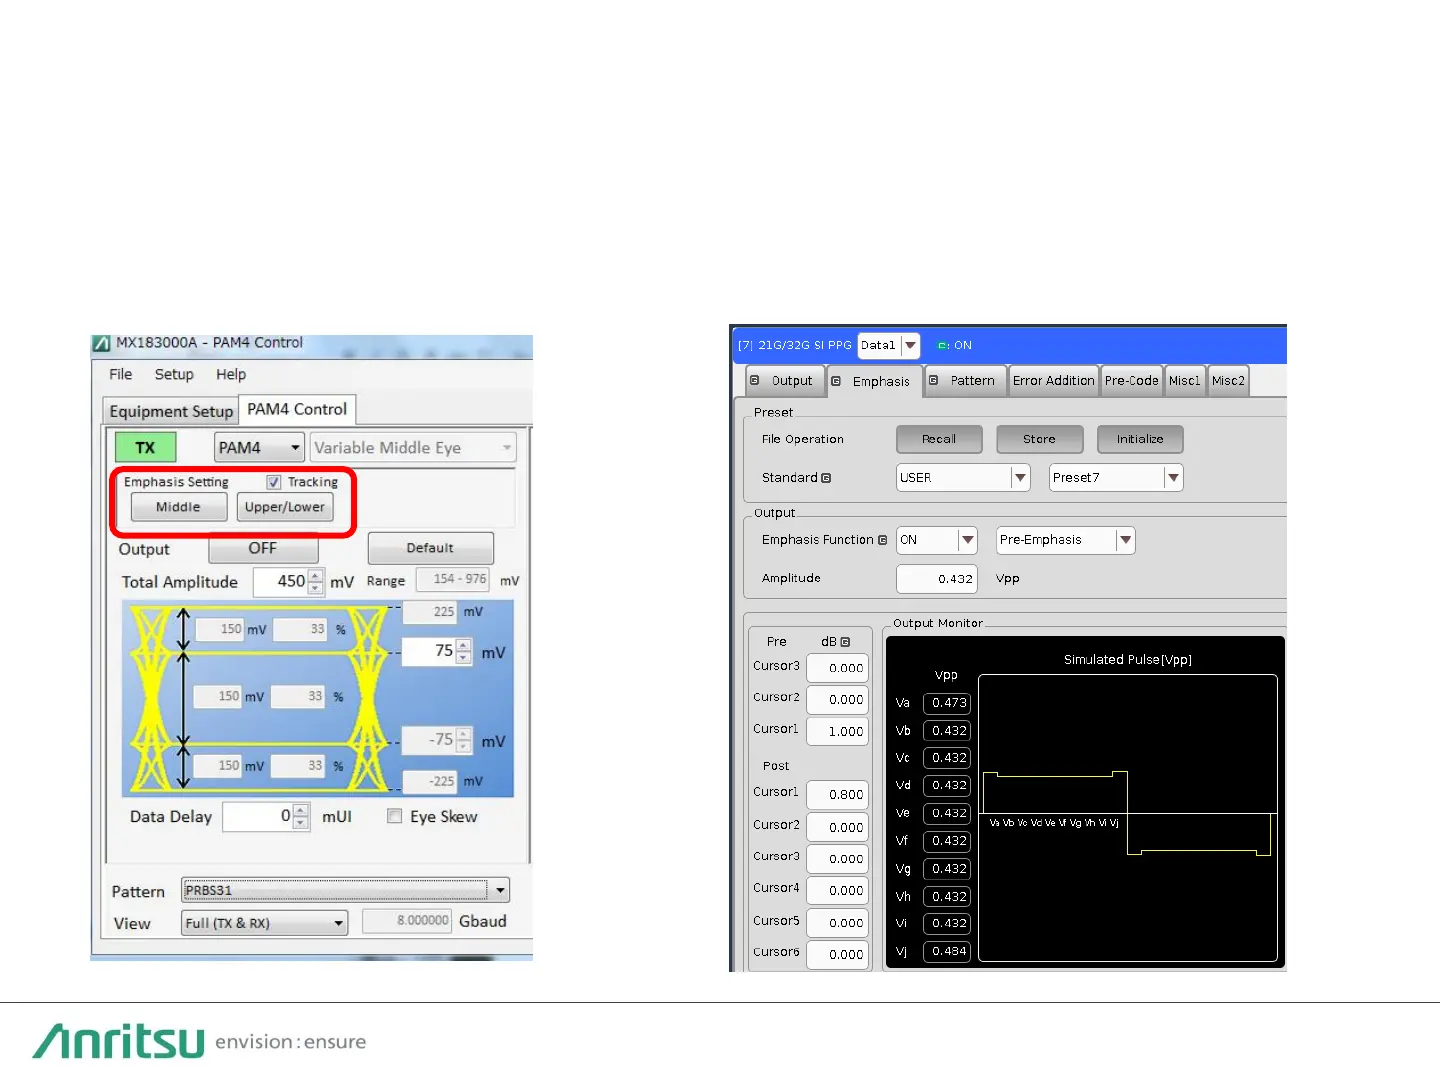Click the Vj value 0.484
The width and height of the screenshot is (1440, 1080).
(947, 951)
